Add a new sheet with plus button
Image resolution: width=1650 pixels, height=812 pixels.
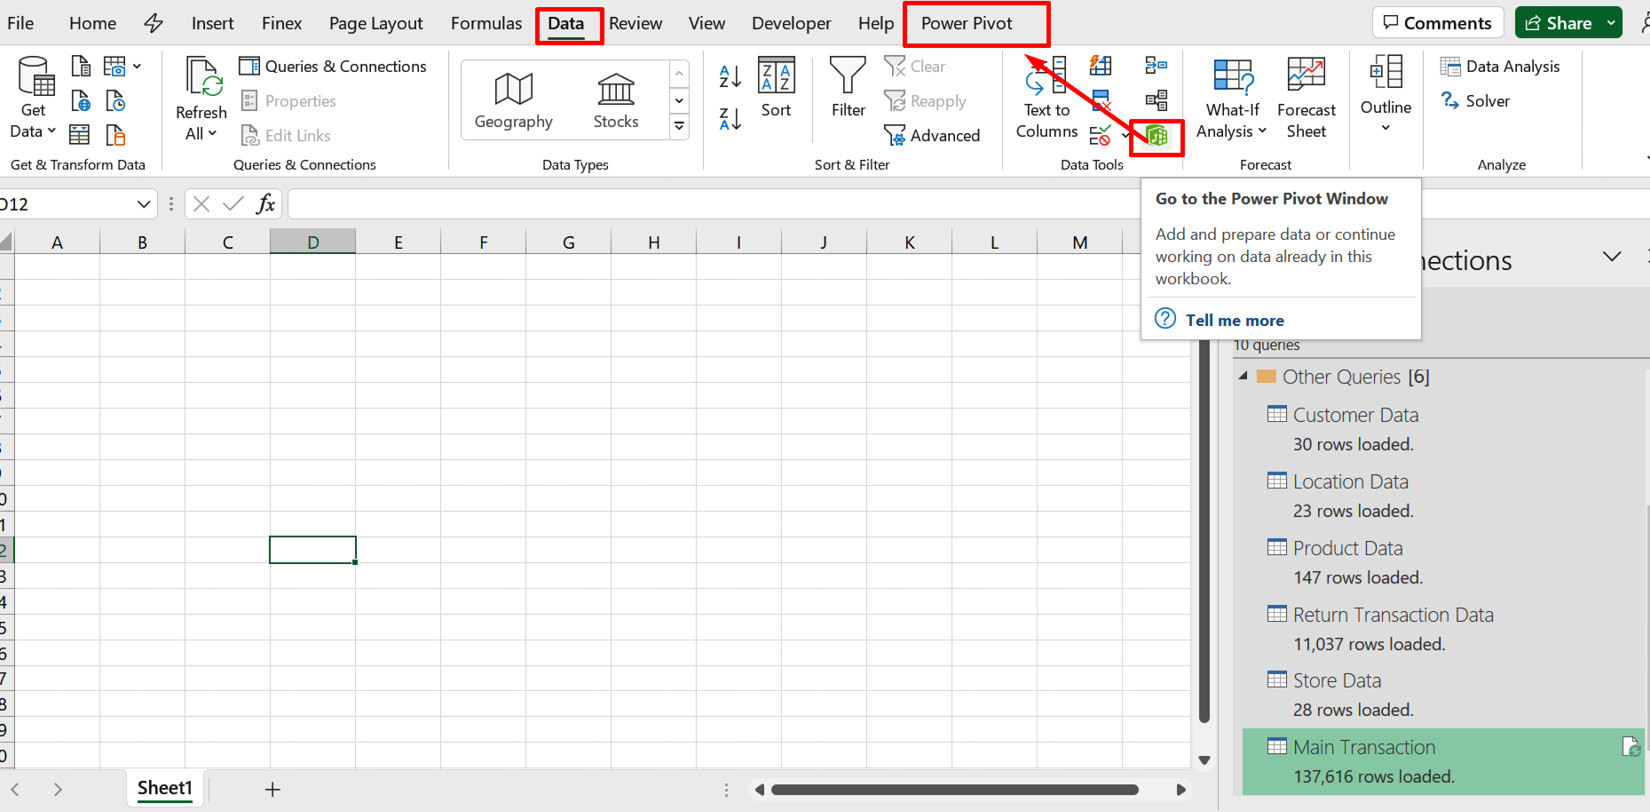272,789
